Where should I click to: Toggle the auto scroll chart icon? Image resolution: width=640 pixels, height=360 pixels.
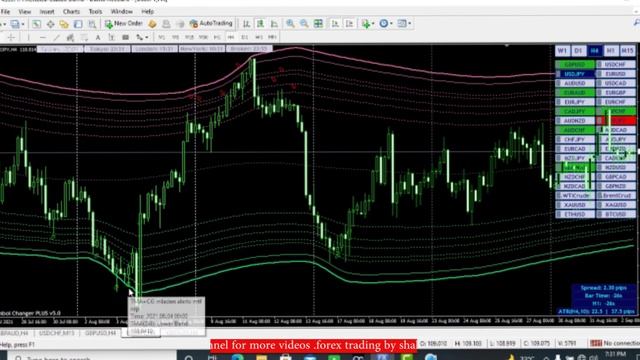(x=335, y=24)
